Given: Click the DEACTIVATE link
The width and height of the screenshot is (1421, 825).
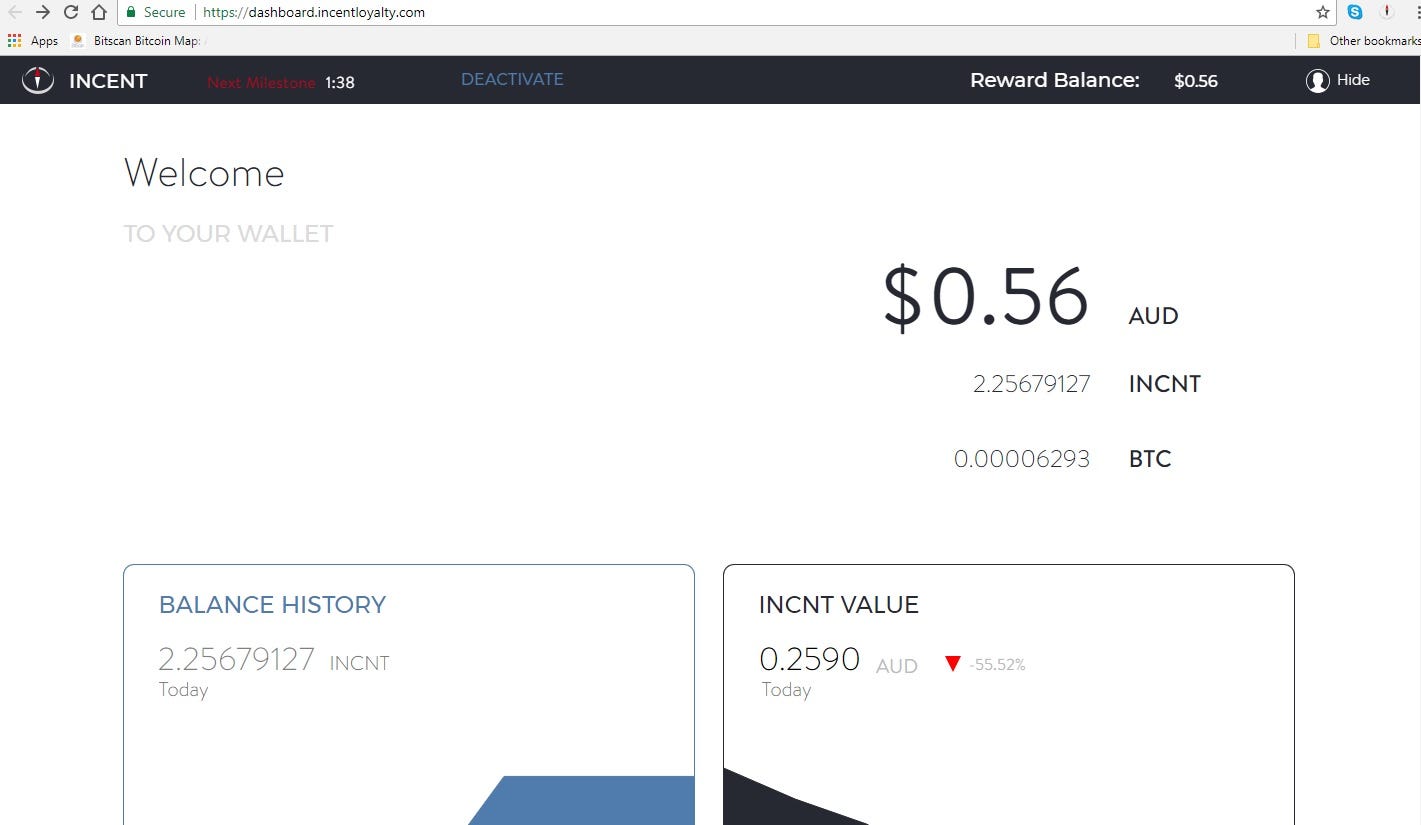Looking at the screenshot, I should tap(512, 79).
